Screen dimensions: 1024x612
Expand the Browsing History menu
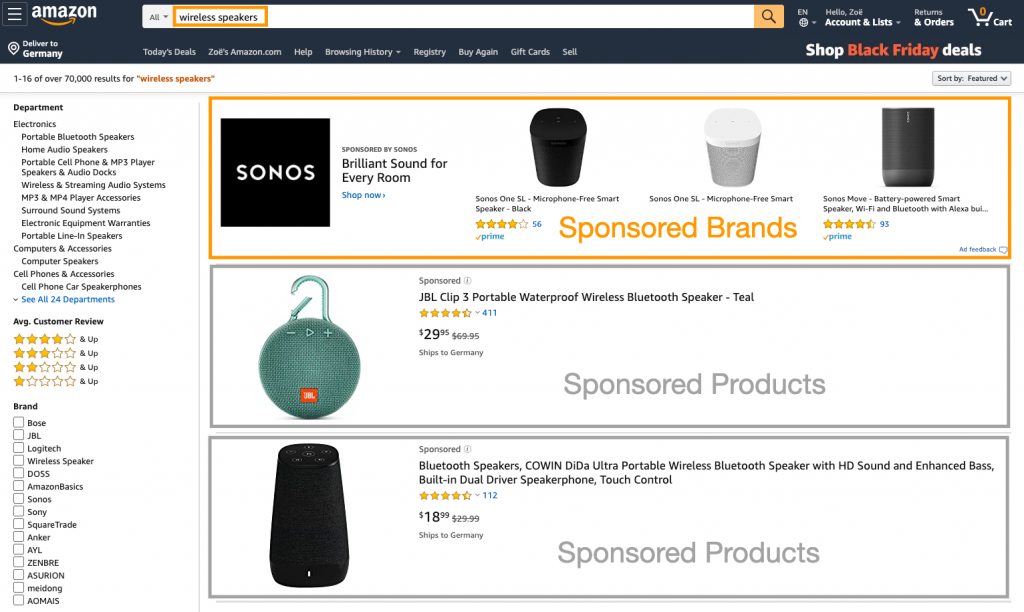(362, 51)
